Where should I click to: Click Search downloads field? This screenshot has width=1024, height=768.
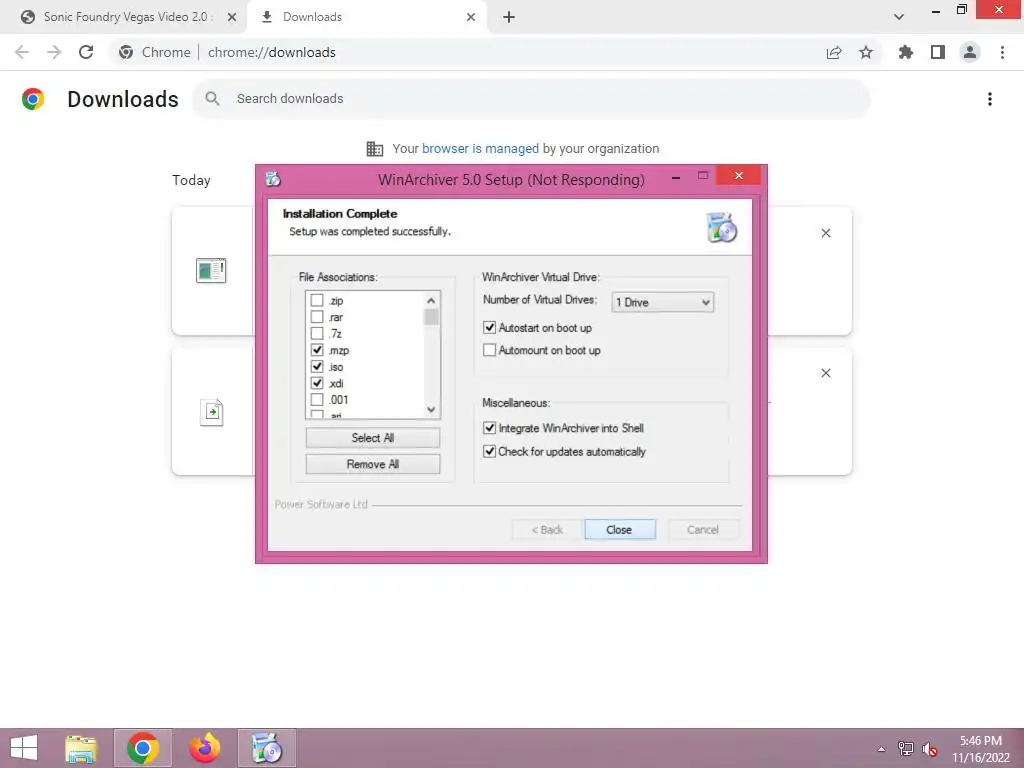click(532, 99)
